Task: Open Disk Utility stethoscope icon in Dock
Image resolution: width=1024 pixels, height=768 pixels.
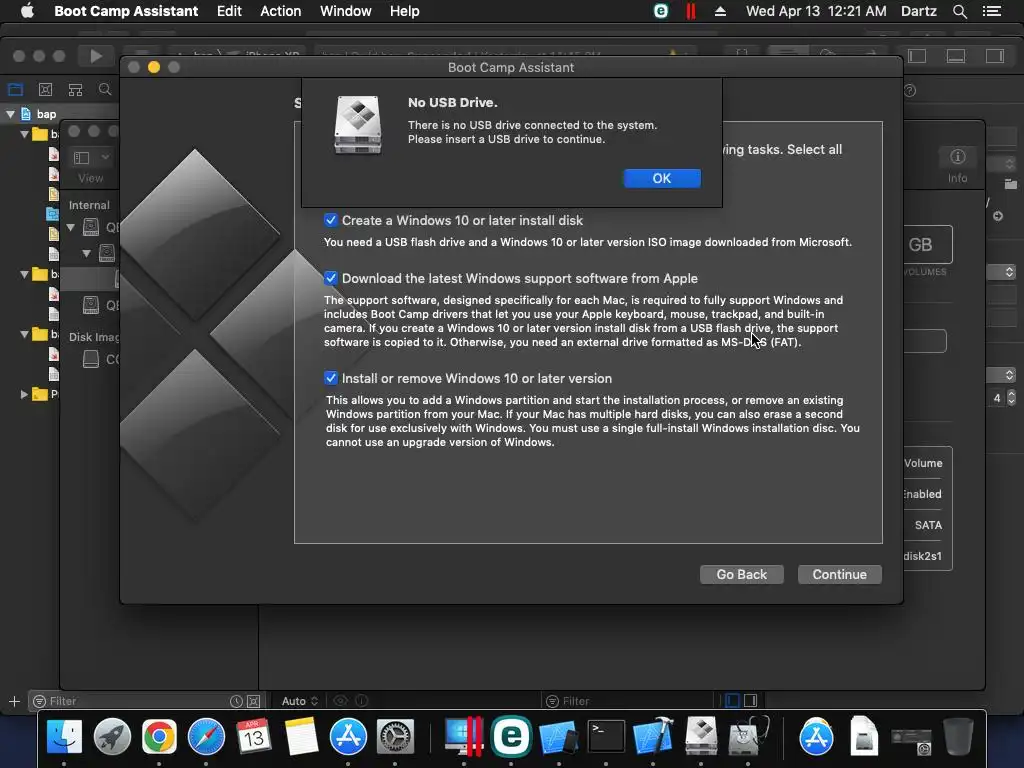Action: [748, 736]
